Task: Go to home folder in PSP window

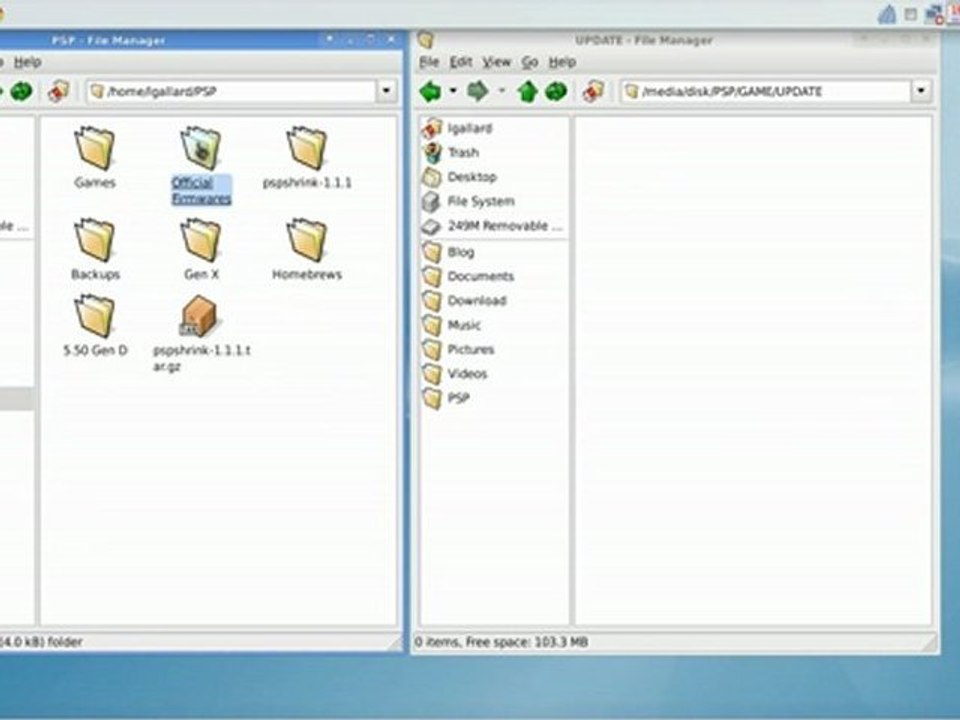Action: (59, 92)
